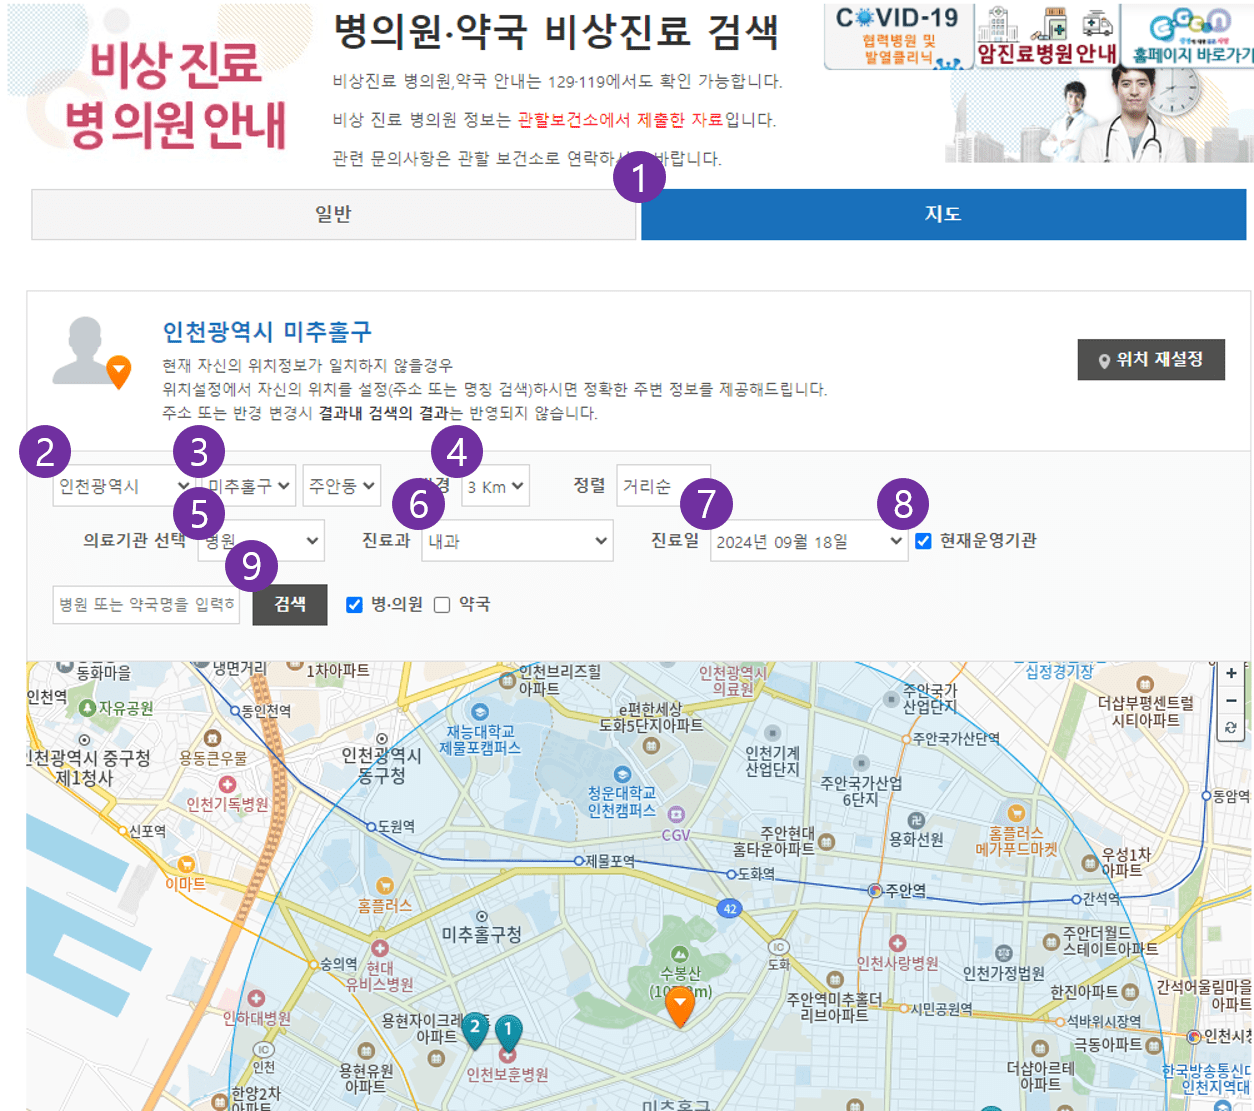
Task: Open the 미추홀구 district dropdown
Action: [x=249, y=486]
